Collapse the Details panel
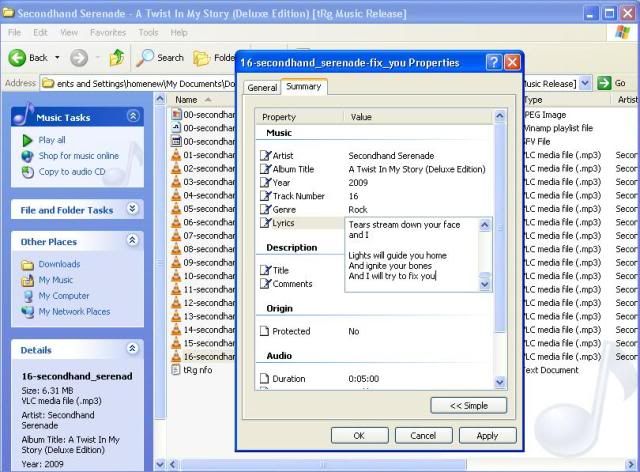The height and width of the screenshot is (472, 640). pos(132,349)
